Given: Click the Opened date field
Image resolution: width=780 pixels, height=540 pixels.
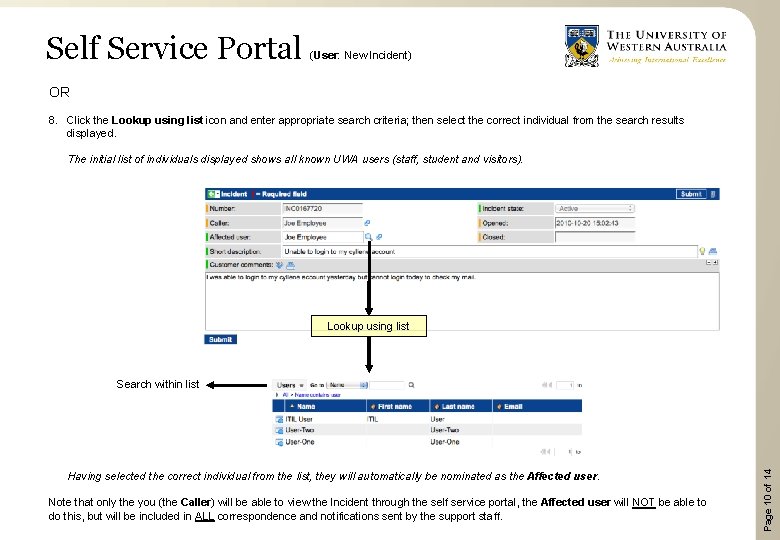Looking at the screenshot, I should 595,223.
